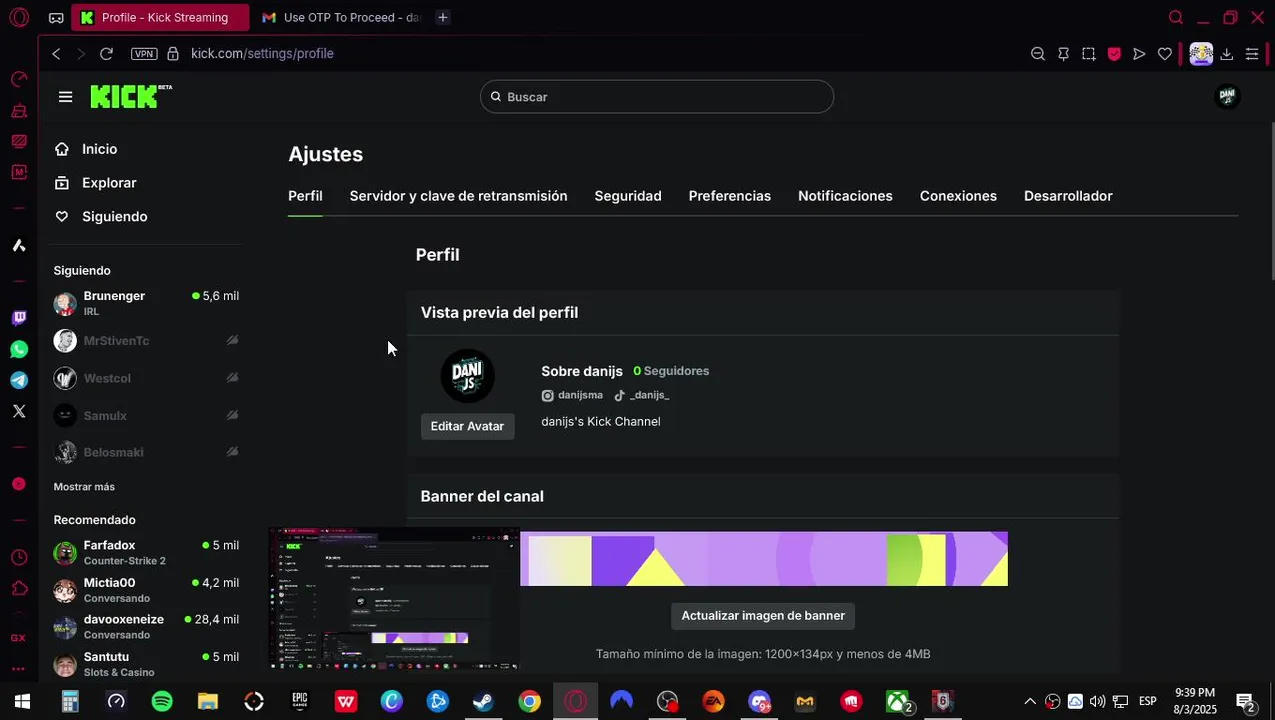The width and height of the screenshot is (1275, 720).
Task: Search tabs with the magnifier icon
Action: coord(1176,17)
